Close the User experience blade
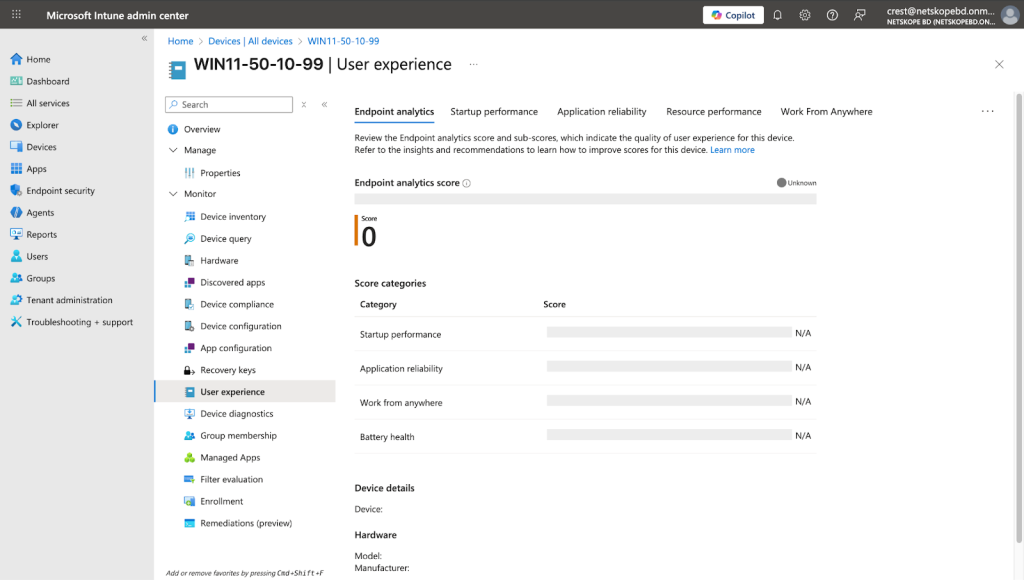Screen dimensions: 1024x580 [x=999, y=64]
